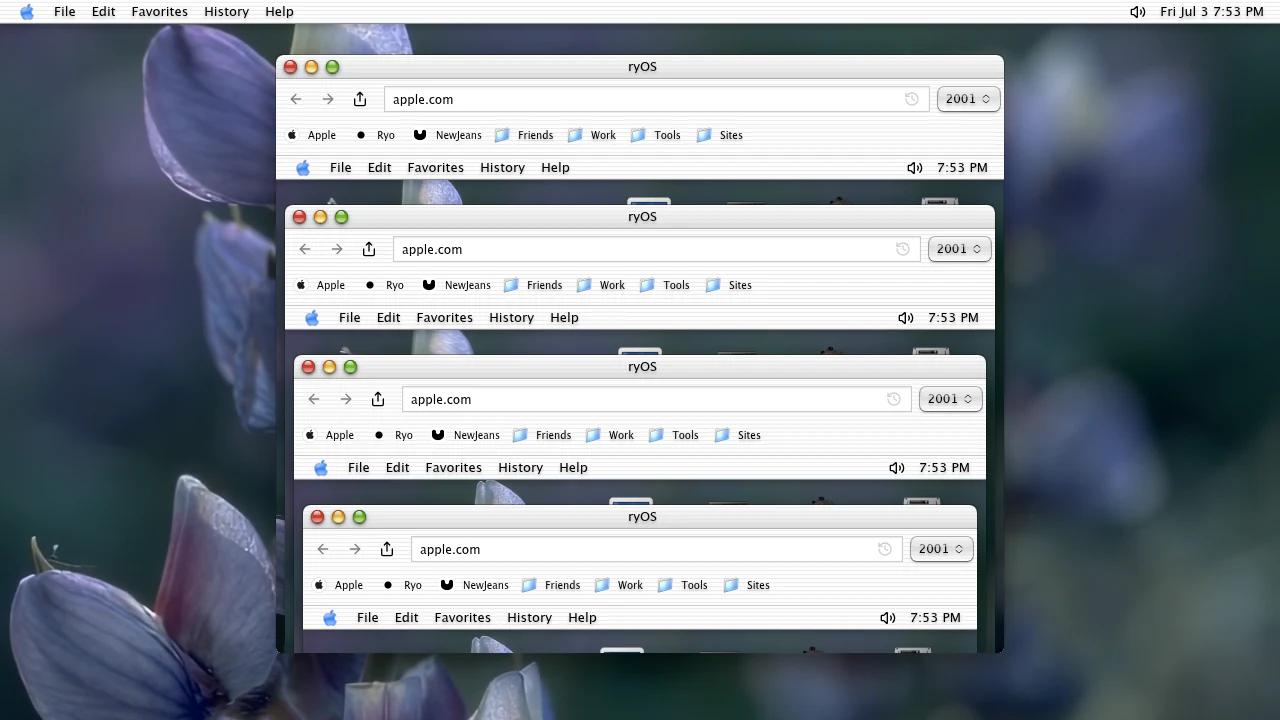Screen dimensions: 1280x720
Task: Click the share icon in outermost ryOS window
Action: tap(360, 99)
